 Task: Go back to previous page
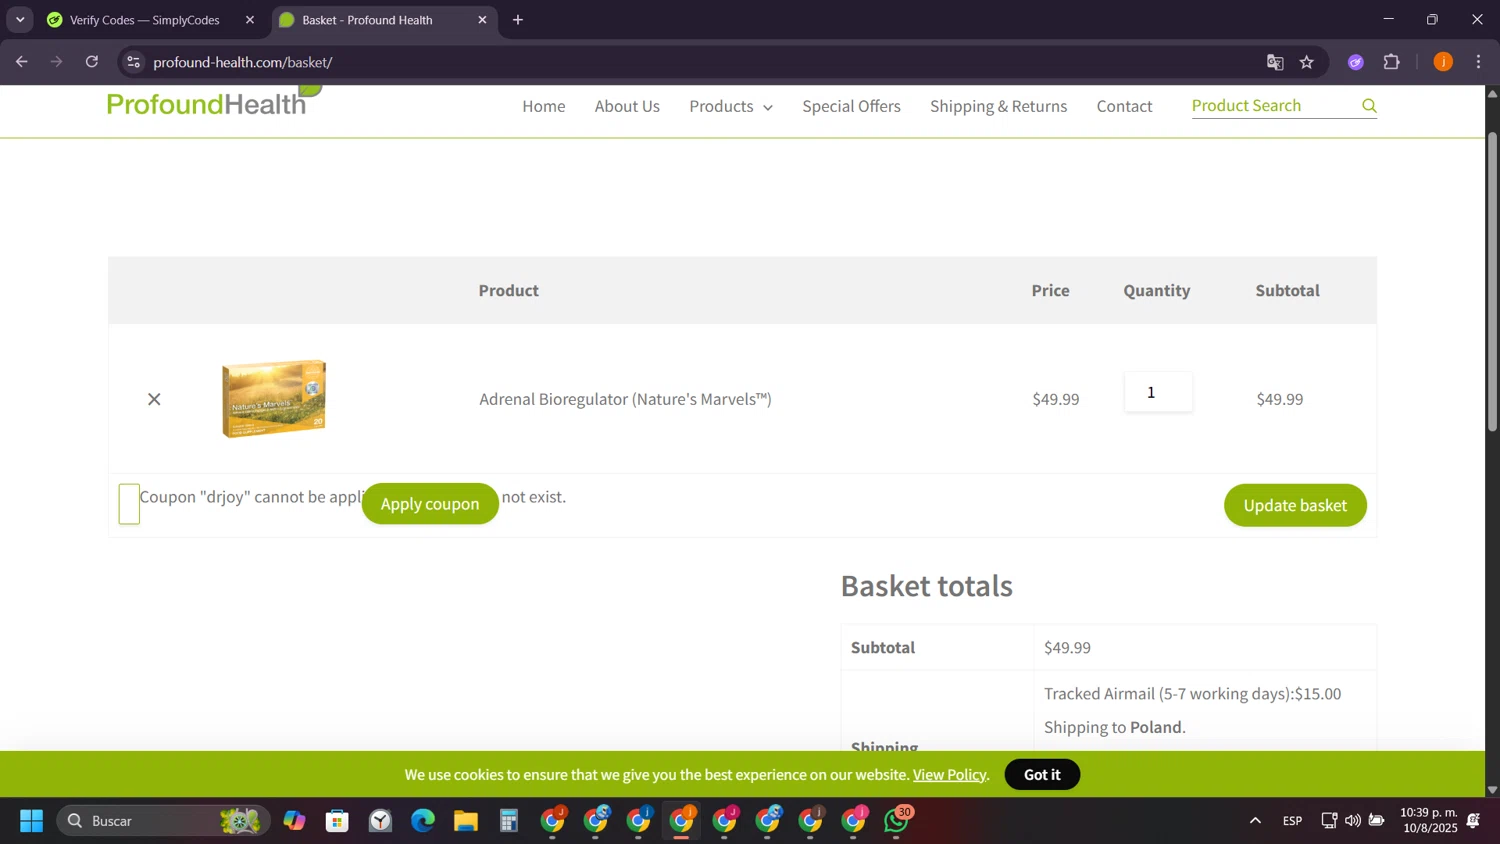pos(21,62)
